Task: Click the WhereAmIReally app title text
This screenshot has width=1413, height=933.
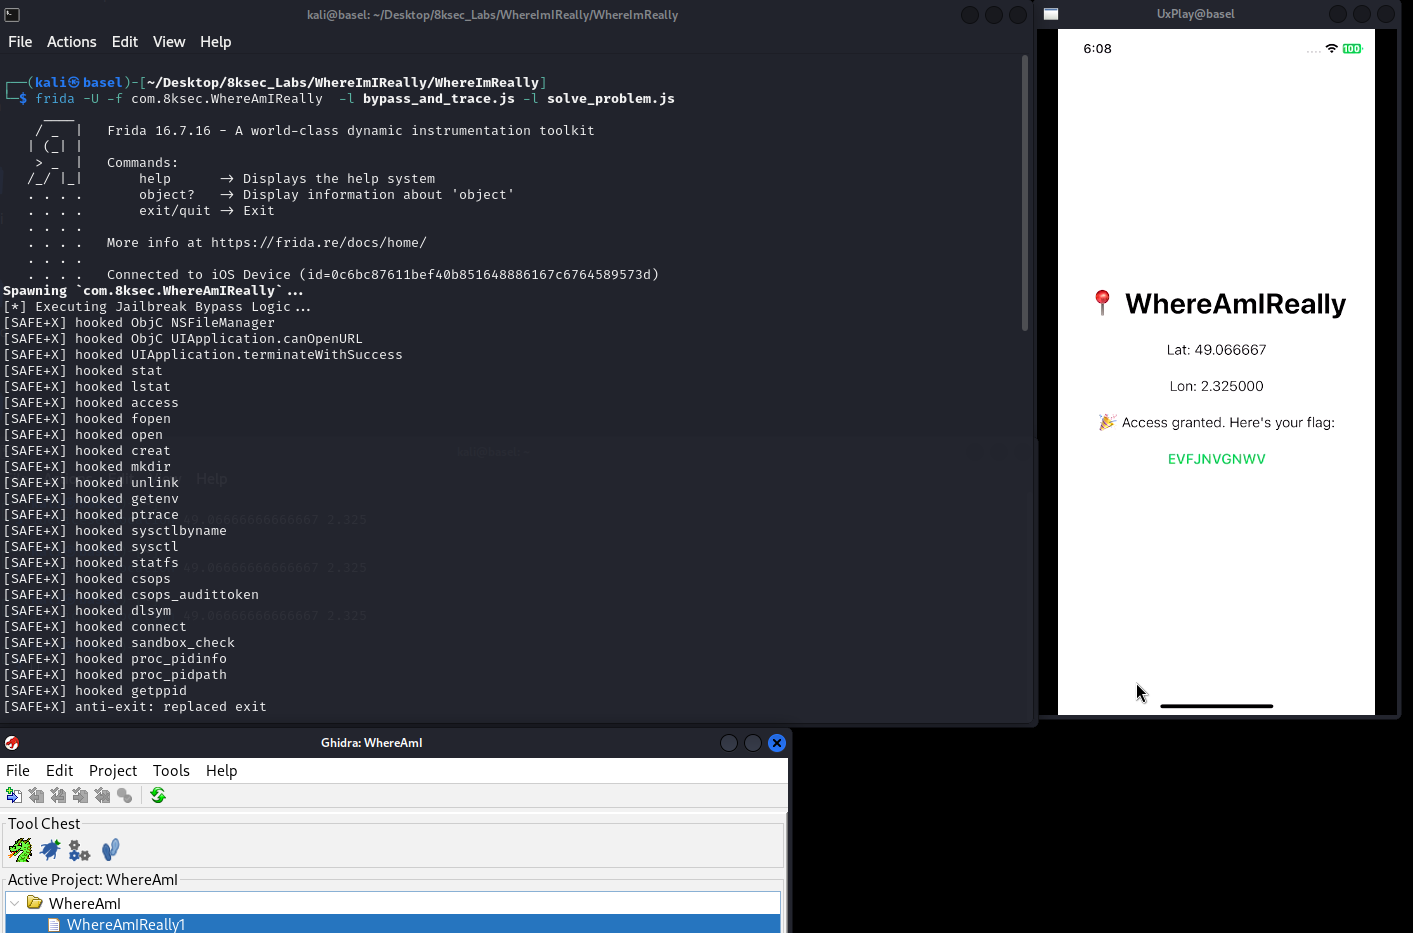Action: click(x=1235, y=304)
